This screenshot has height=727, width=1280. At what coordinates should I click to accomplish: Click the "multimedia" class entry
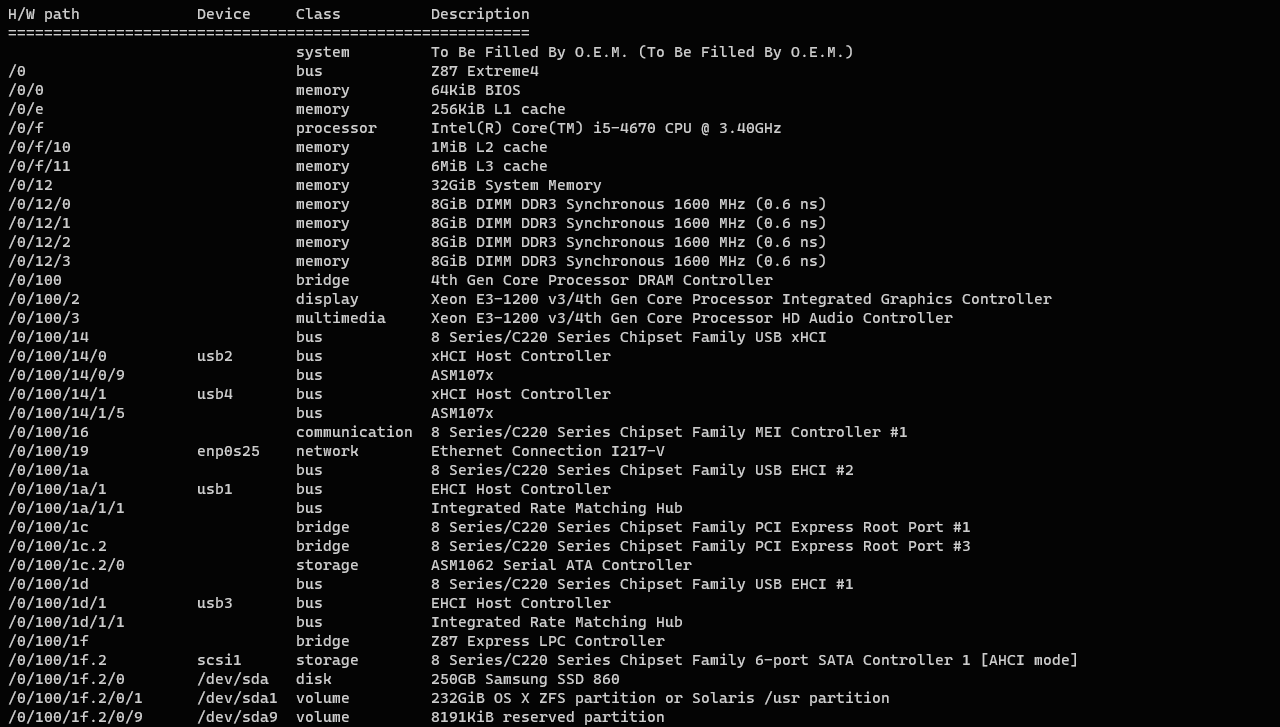click(340, 318)
